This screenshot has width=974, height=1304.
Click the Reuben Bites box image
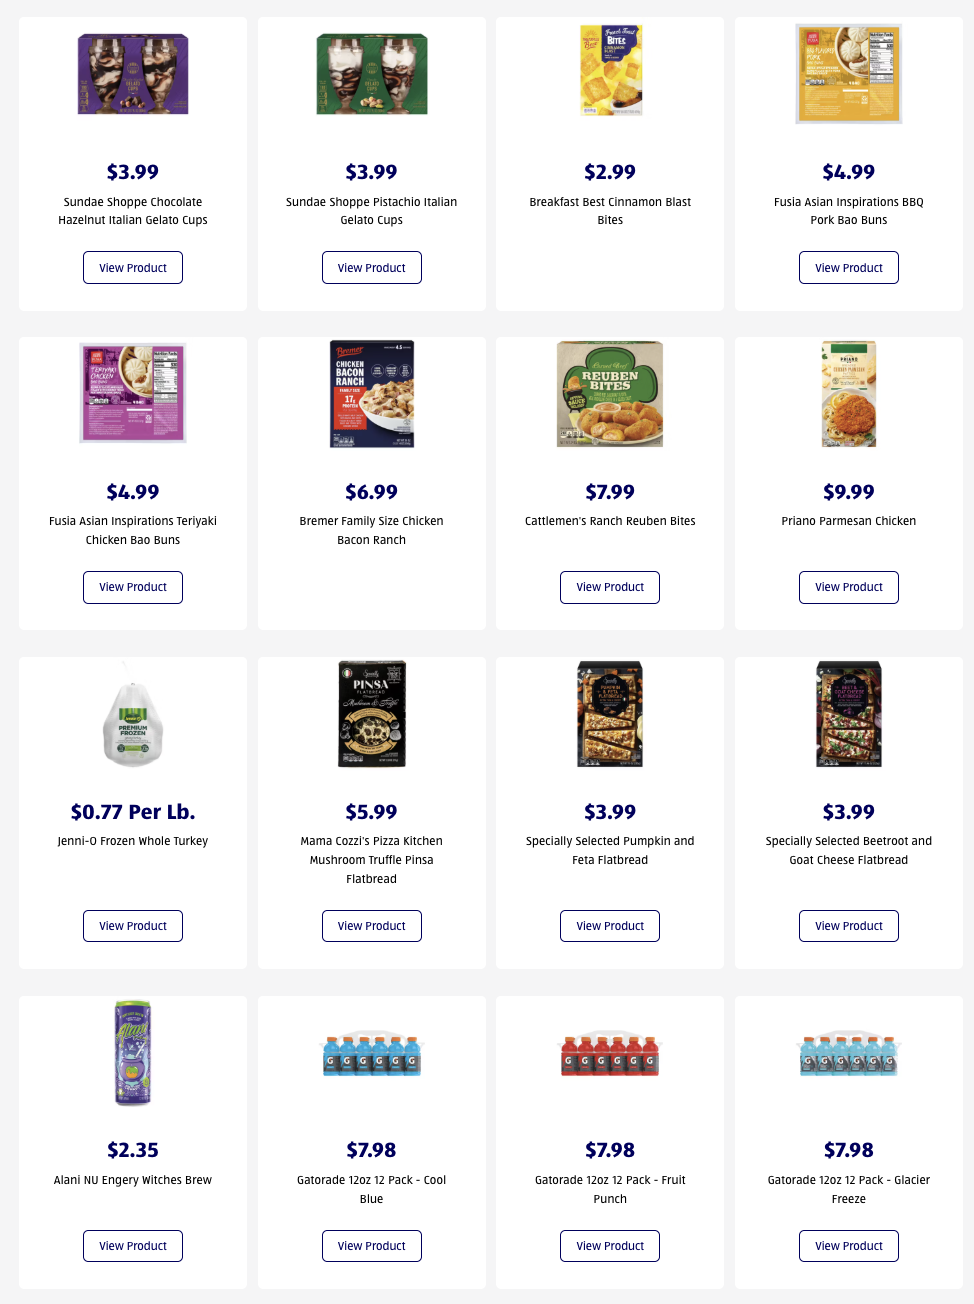(x=610, y=394)
